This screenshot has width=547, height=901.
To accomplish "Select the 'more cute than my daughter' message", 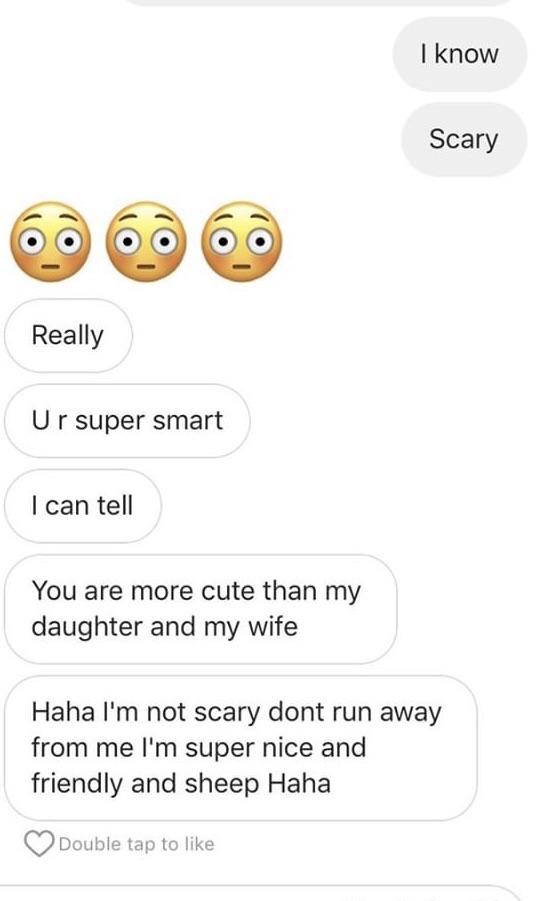I will point(200,609).
